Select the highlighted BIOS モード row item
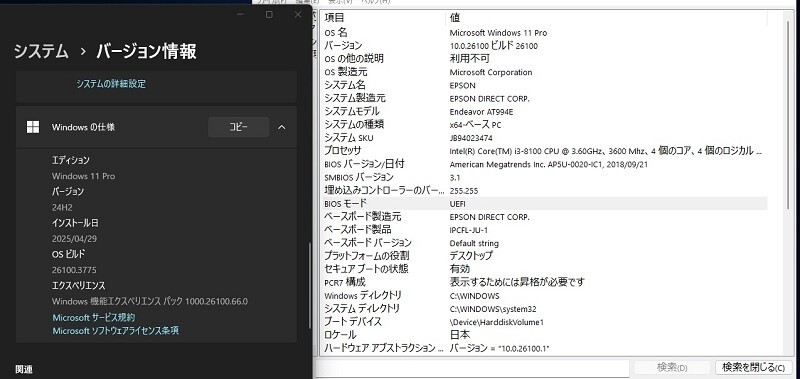The image size is (800, 379). coord(345,204)
